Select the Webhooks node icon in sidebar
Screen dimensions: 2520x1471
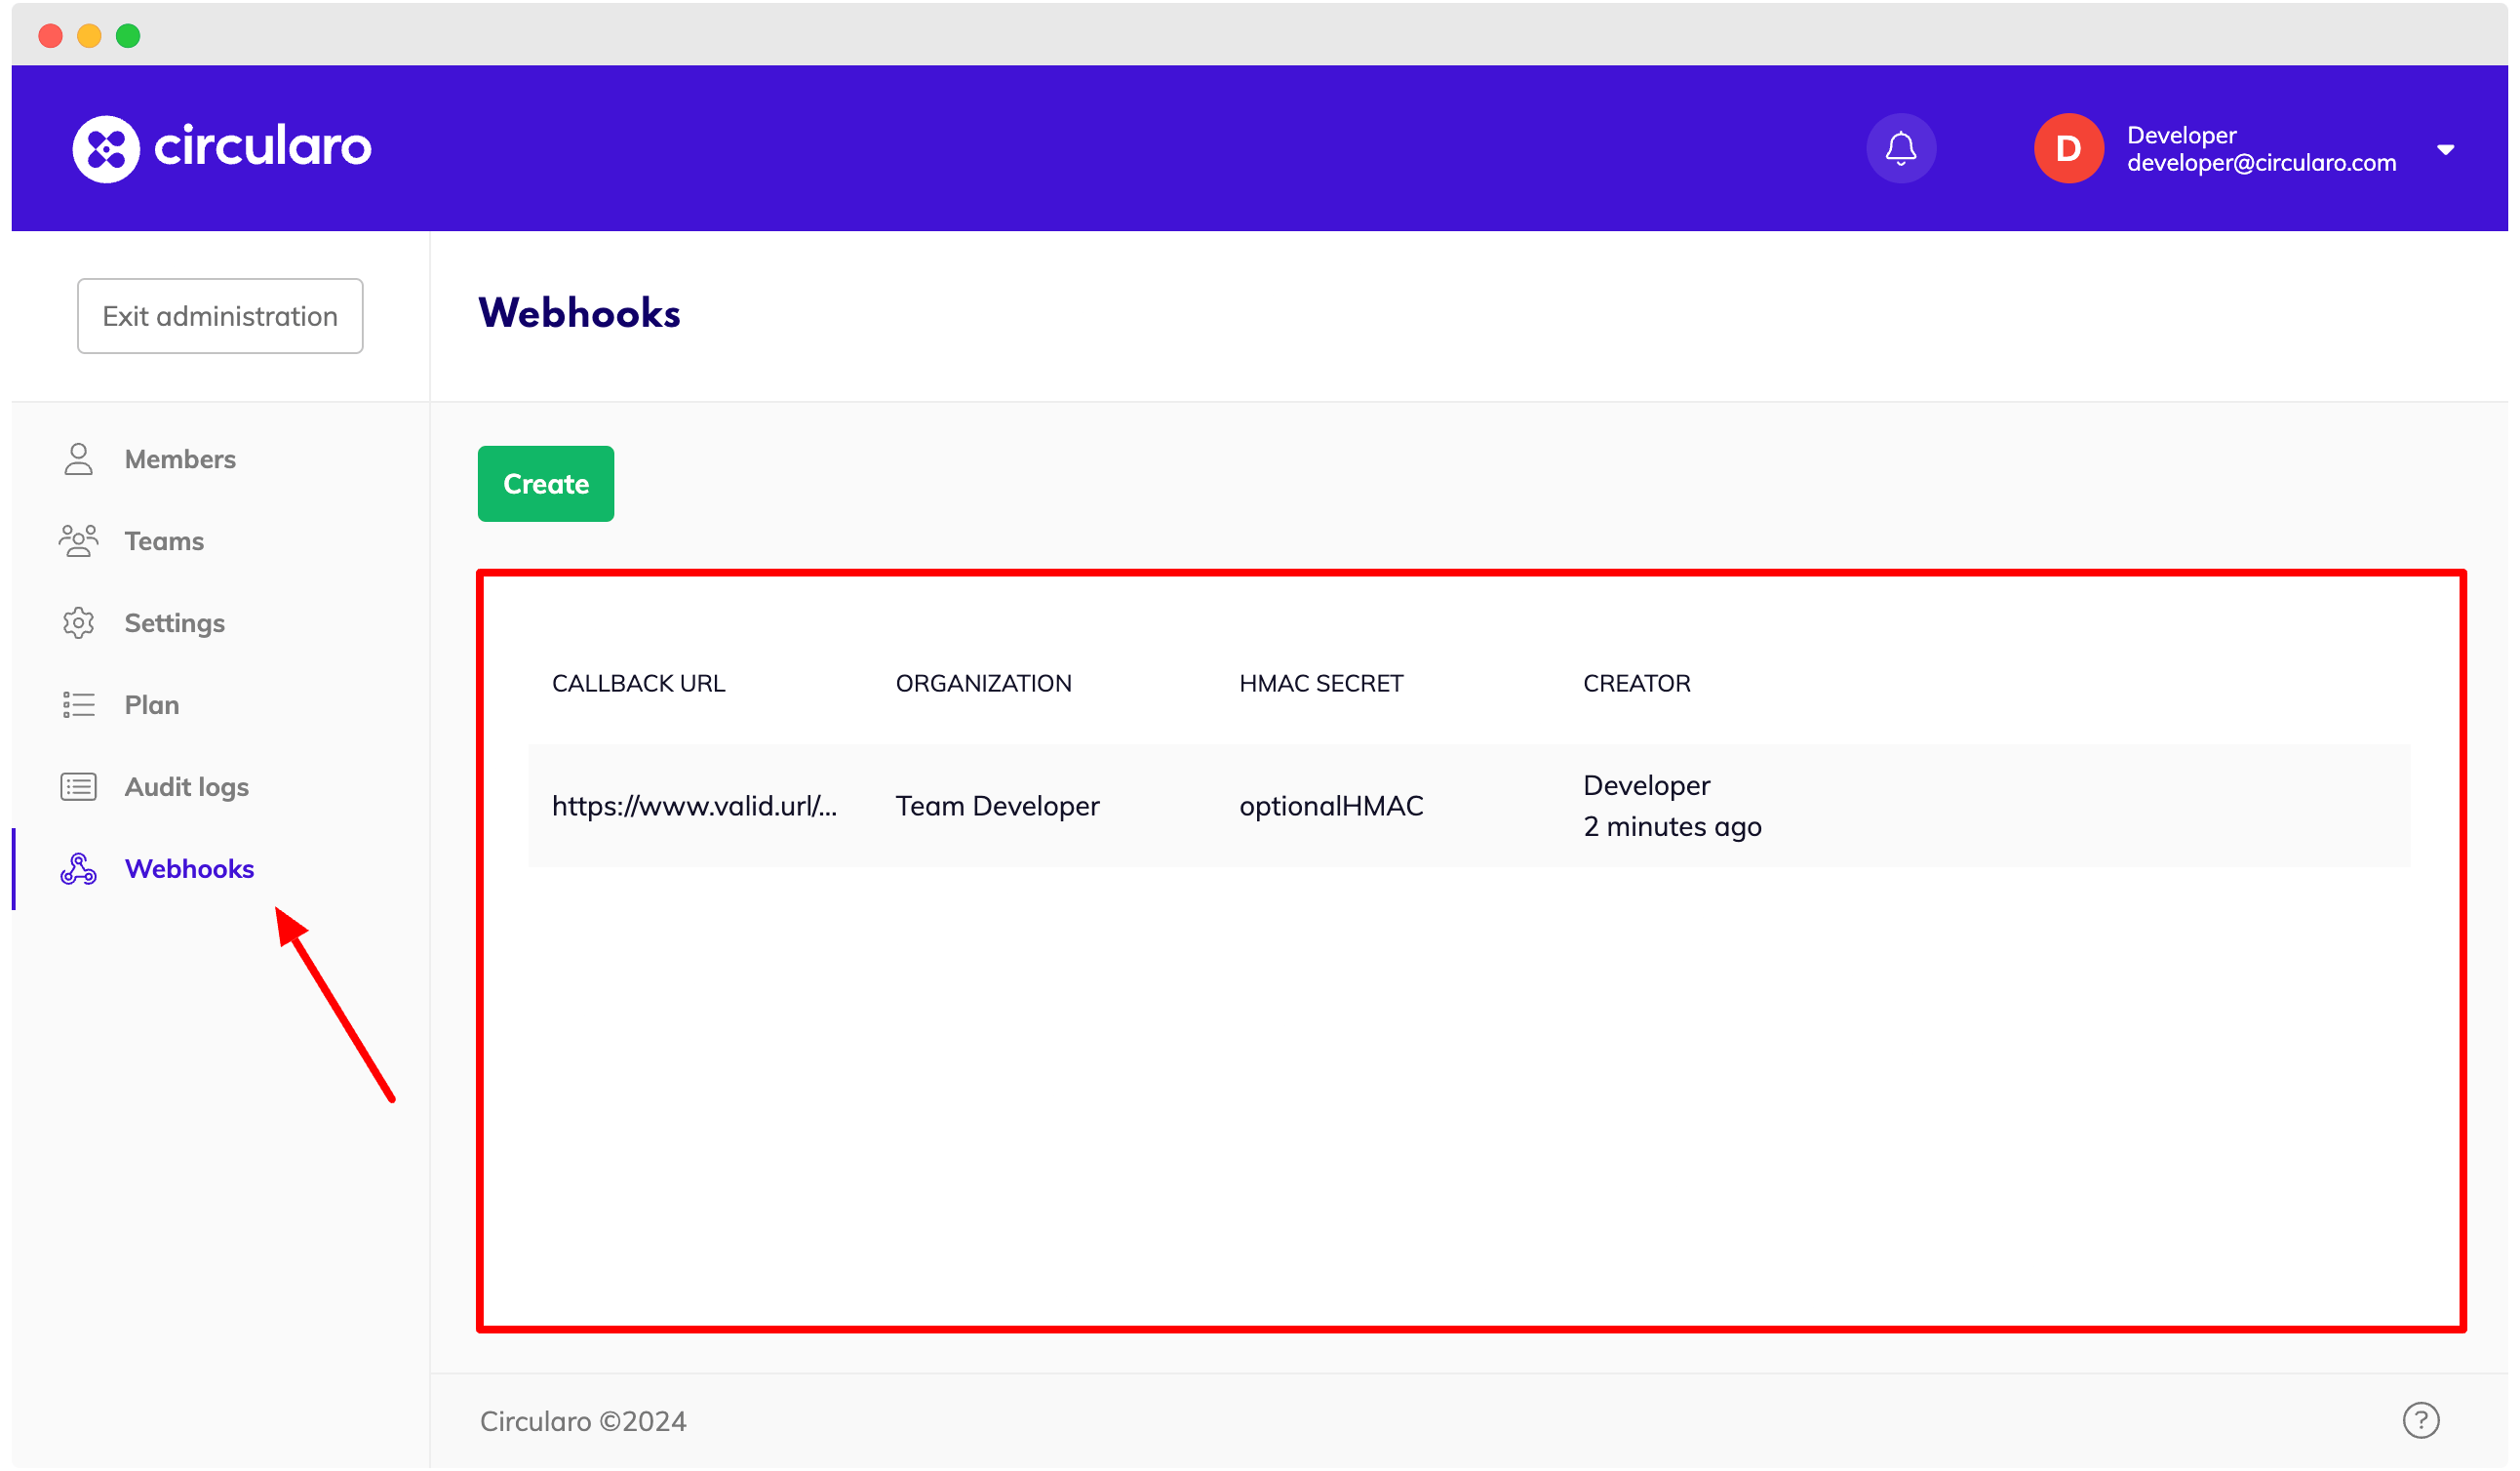78,868
